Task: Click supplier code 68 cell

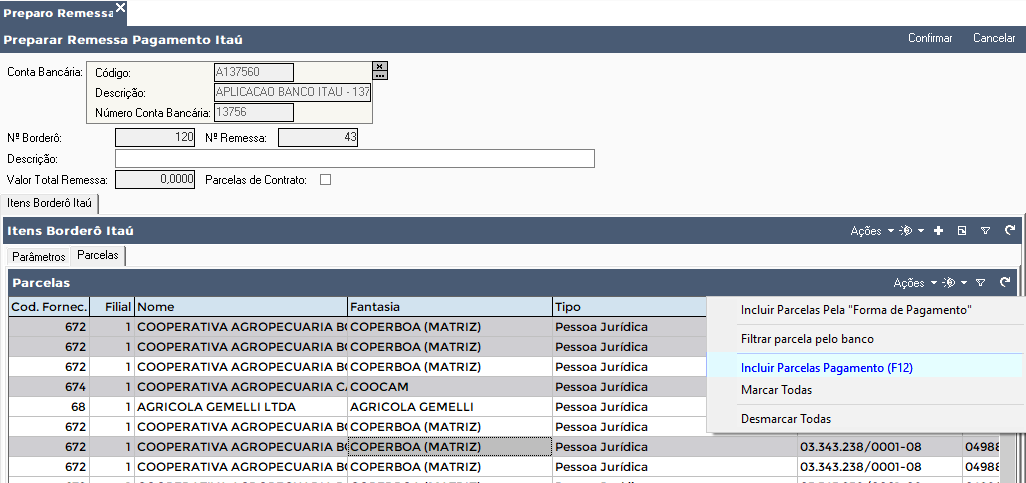Action: coord(49,407)
